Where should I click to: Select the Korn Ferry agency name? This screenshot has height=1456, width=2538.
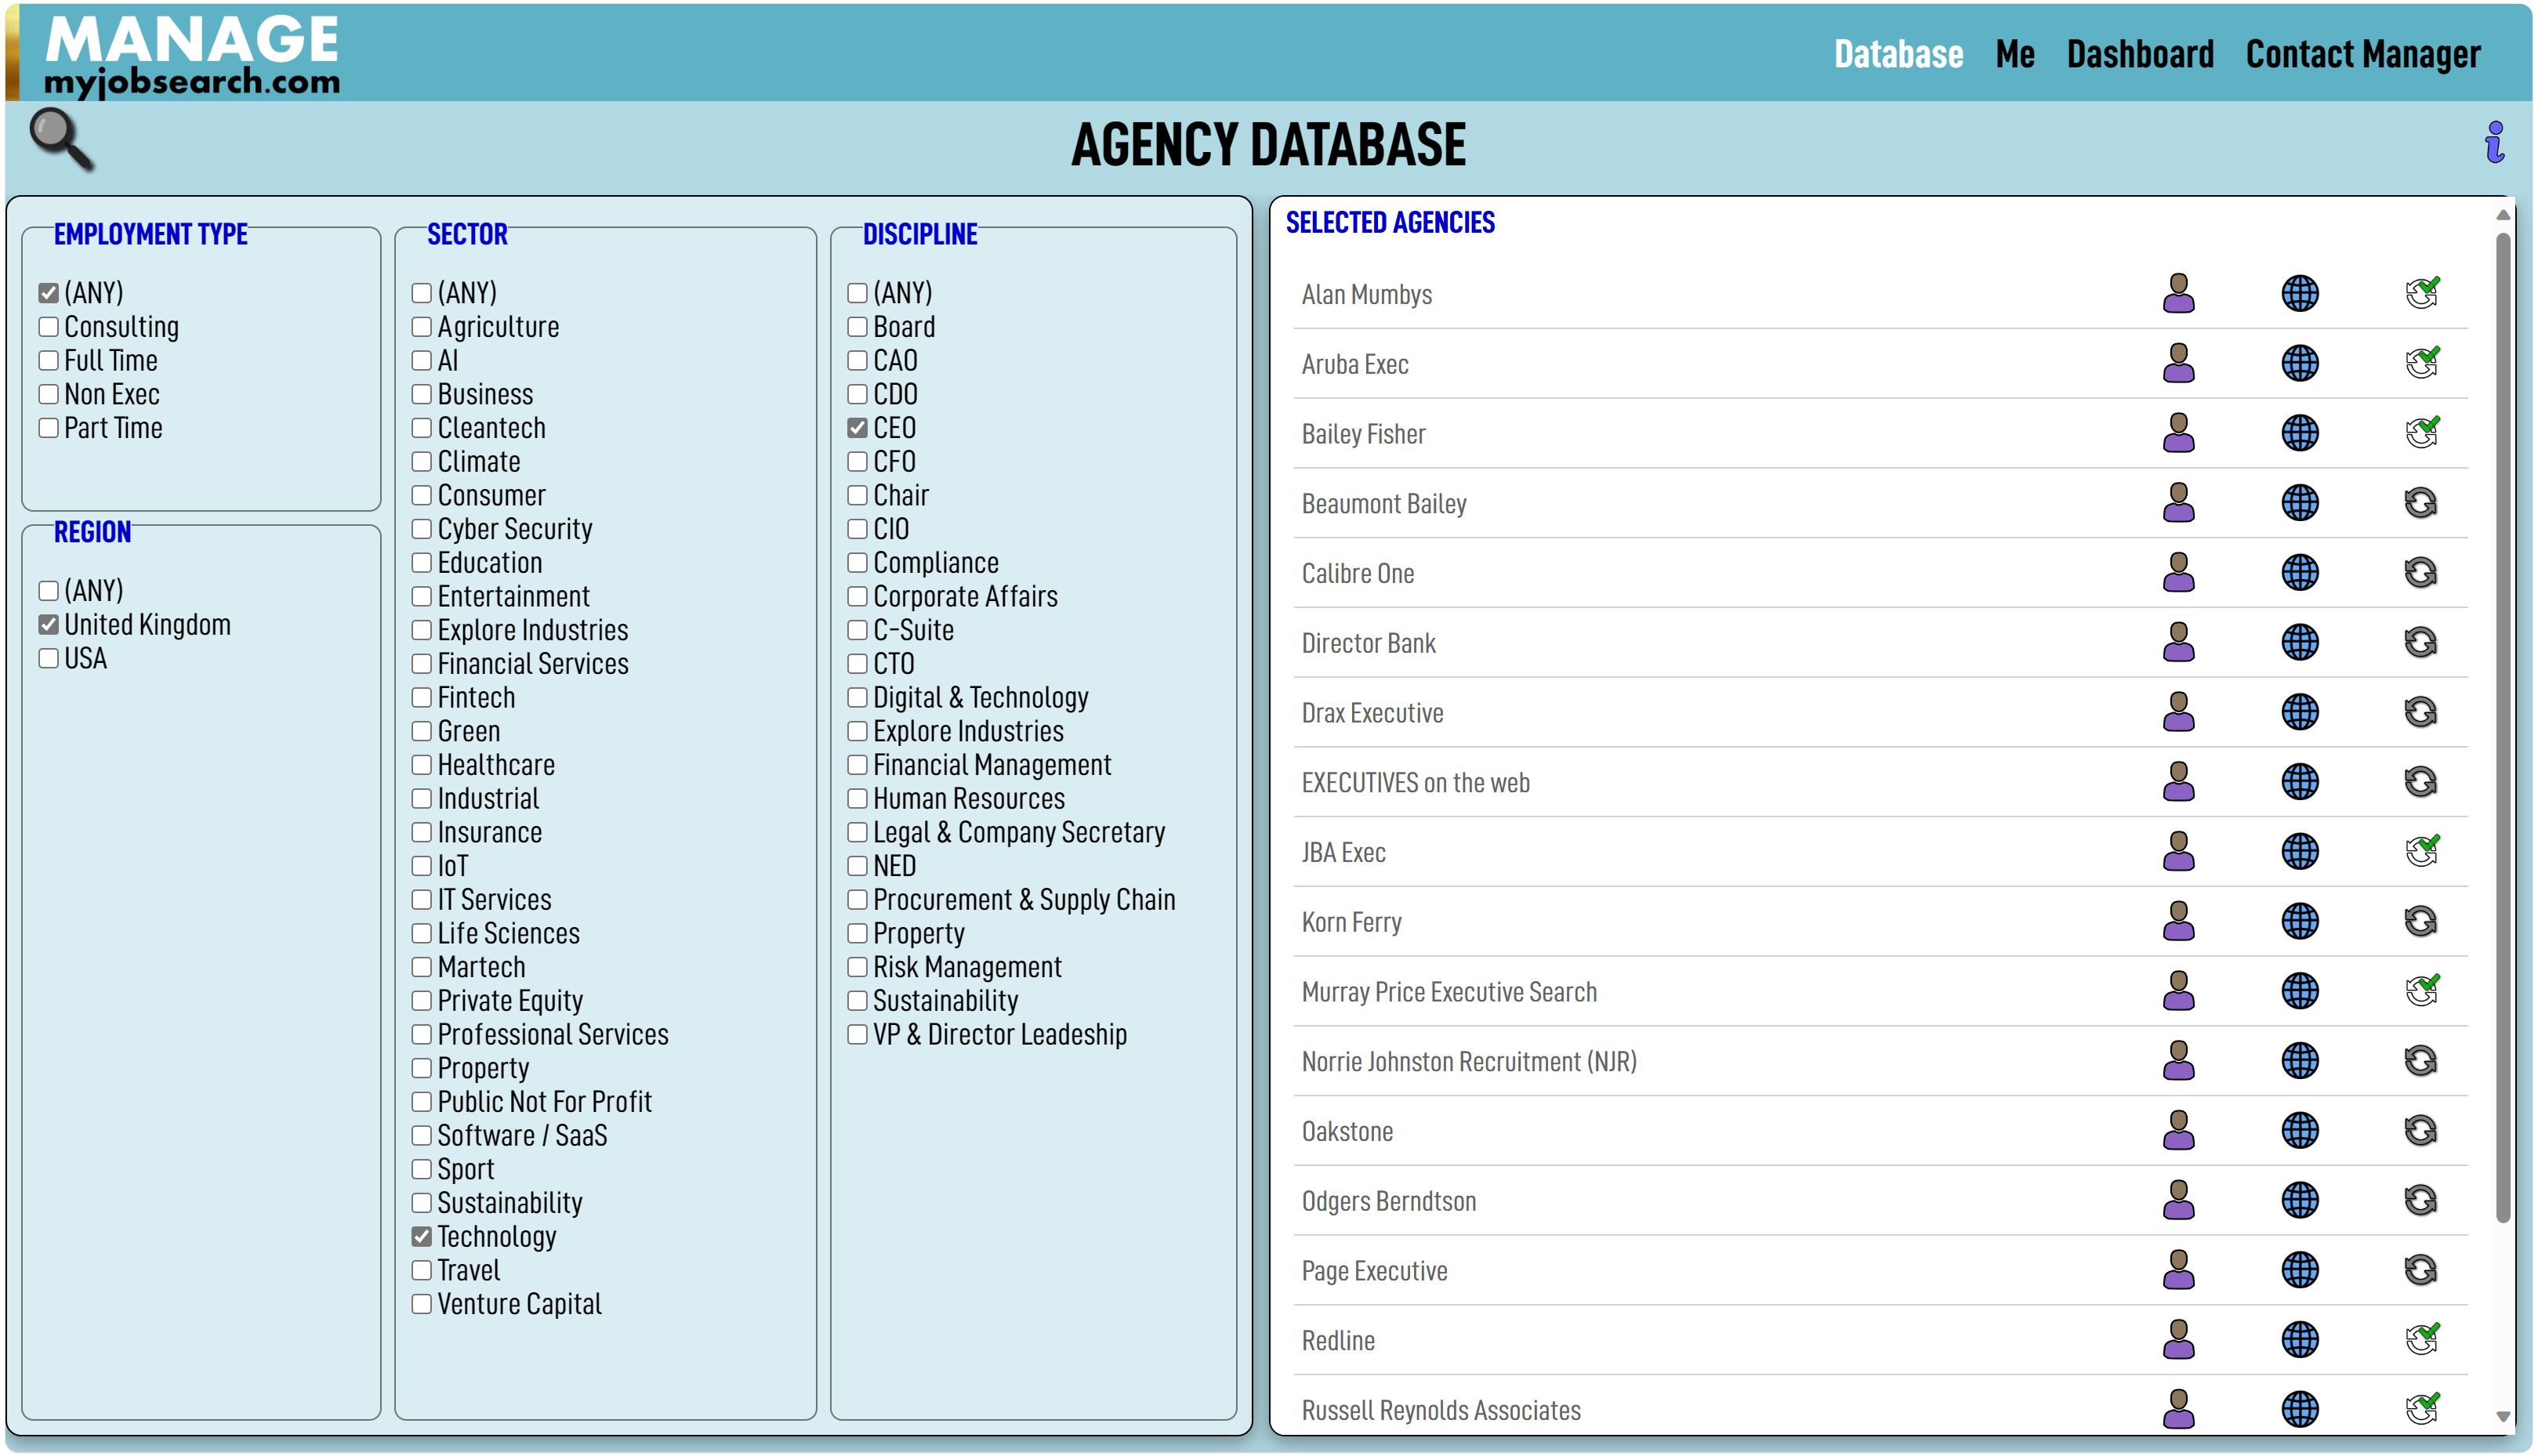pyautogui.click(x=1351, y=923)
